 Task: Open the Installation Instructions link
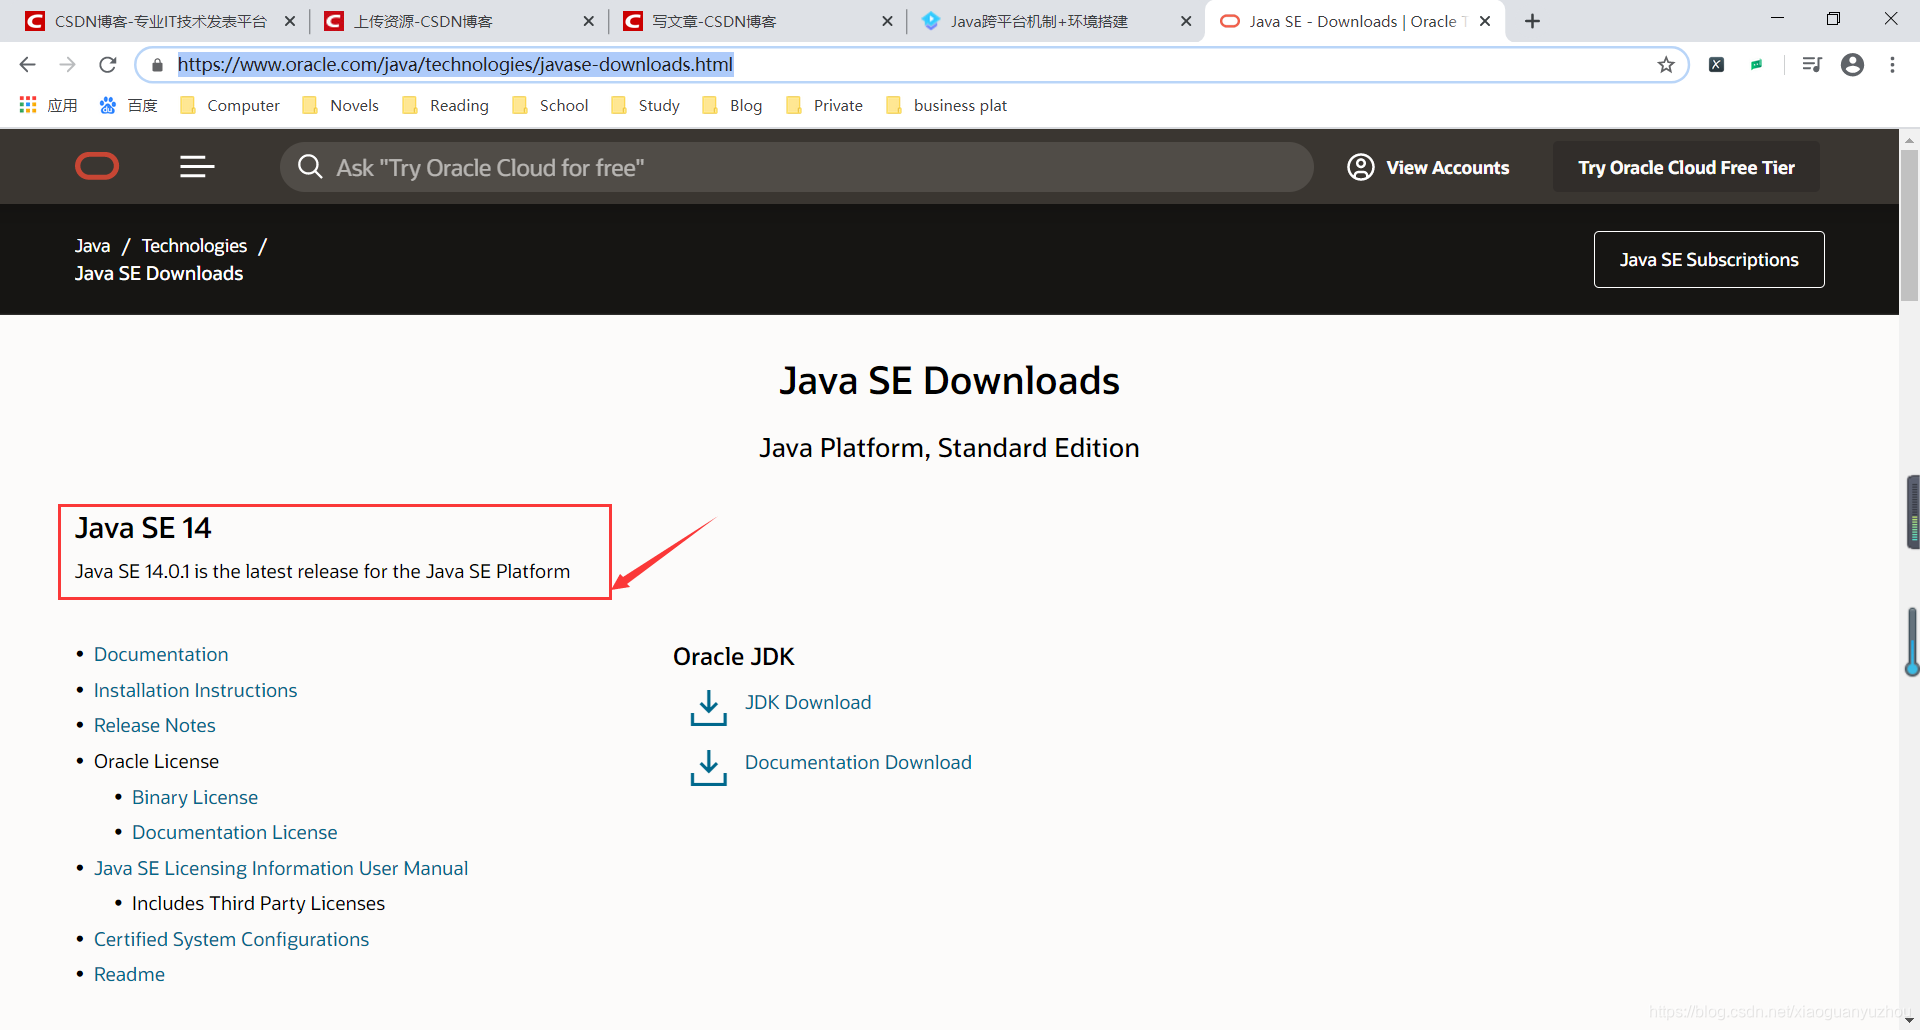pyautogui.click(x=195, y=690)
